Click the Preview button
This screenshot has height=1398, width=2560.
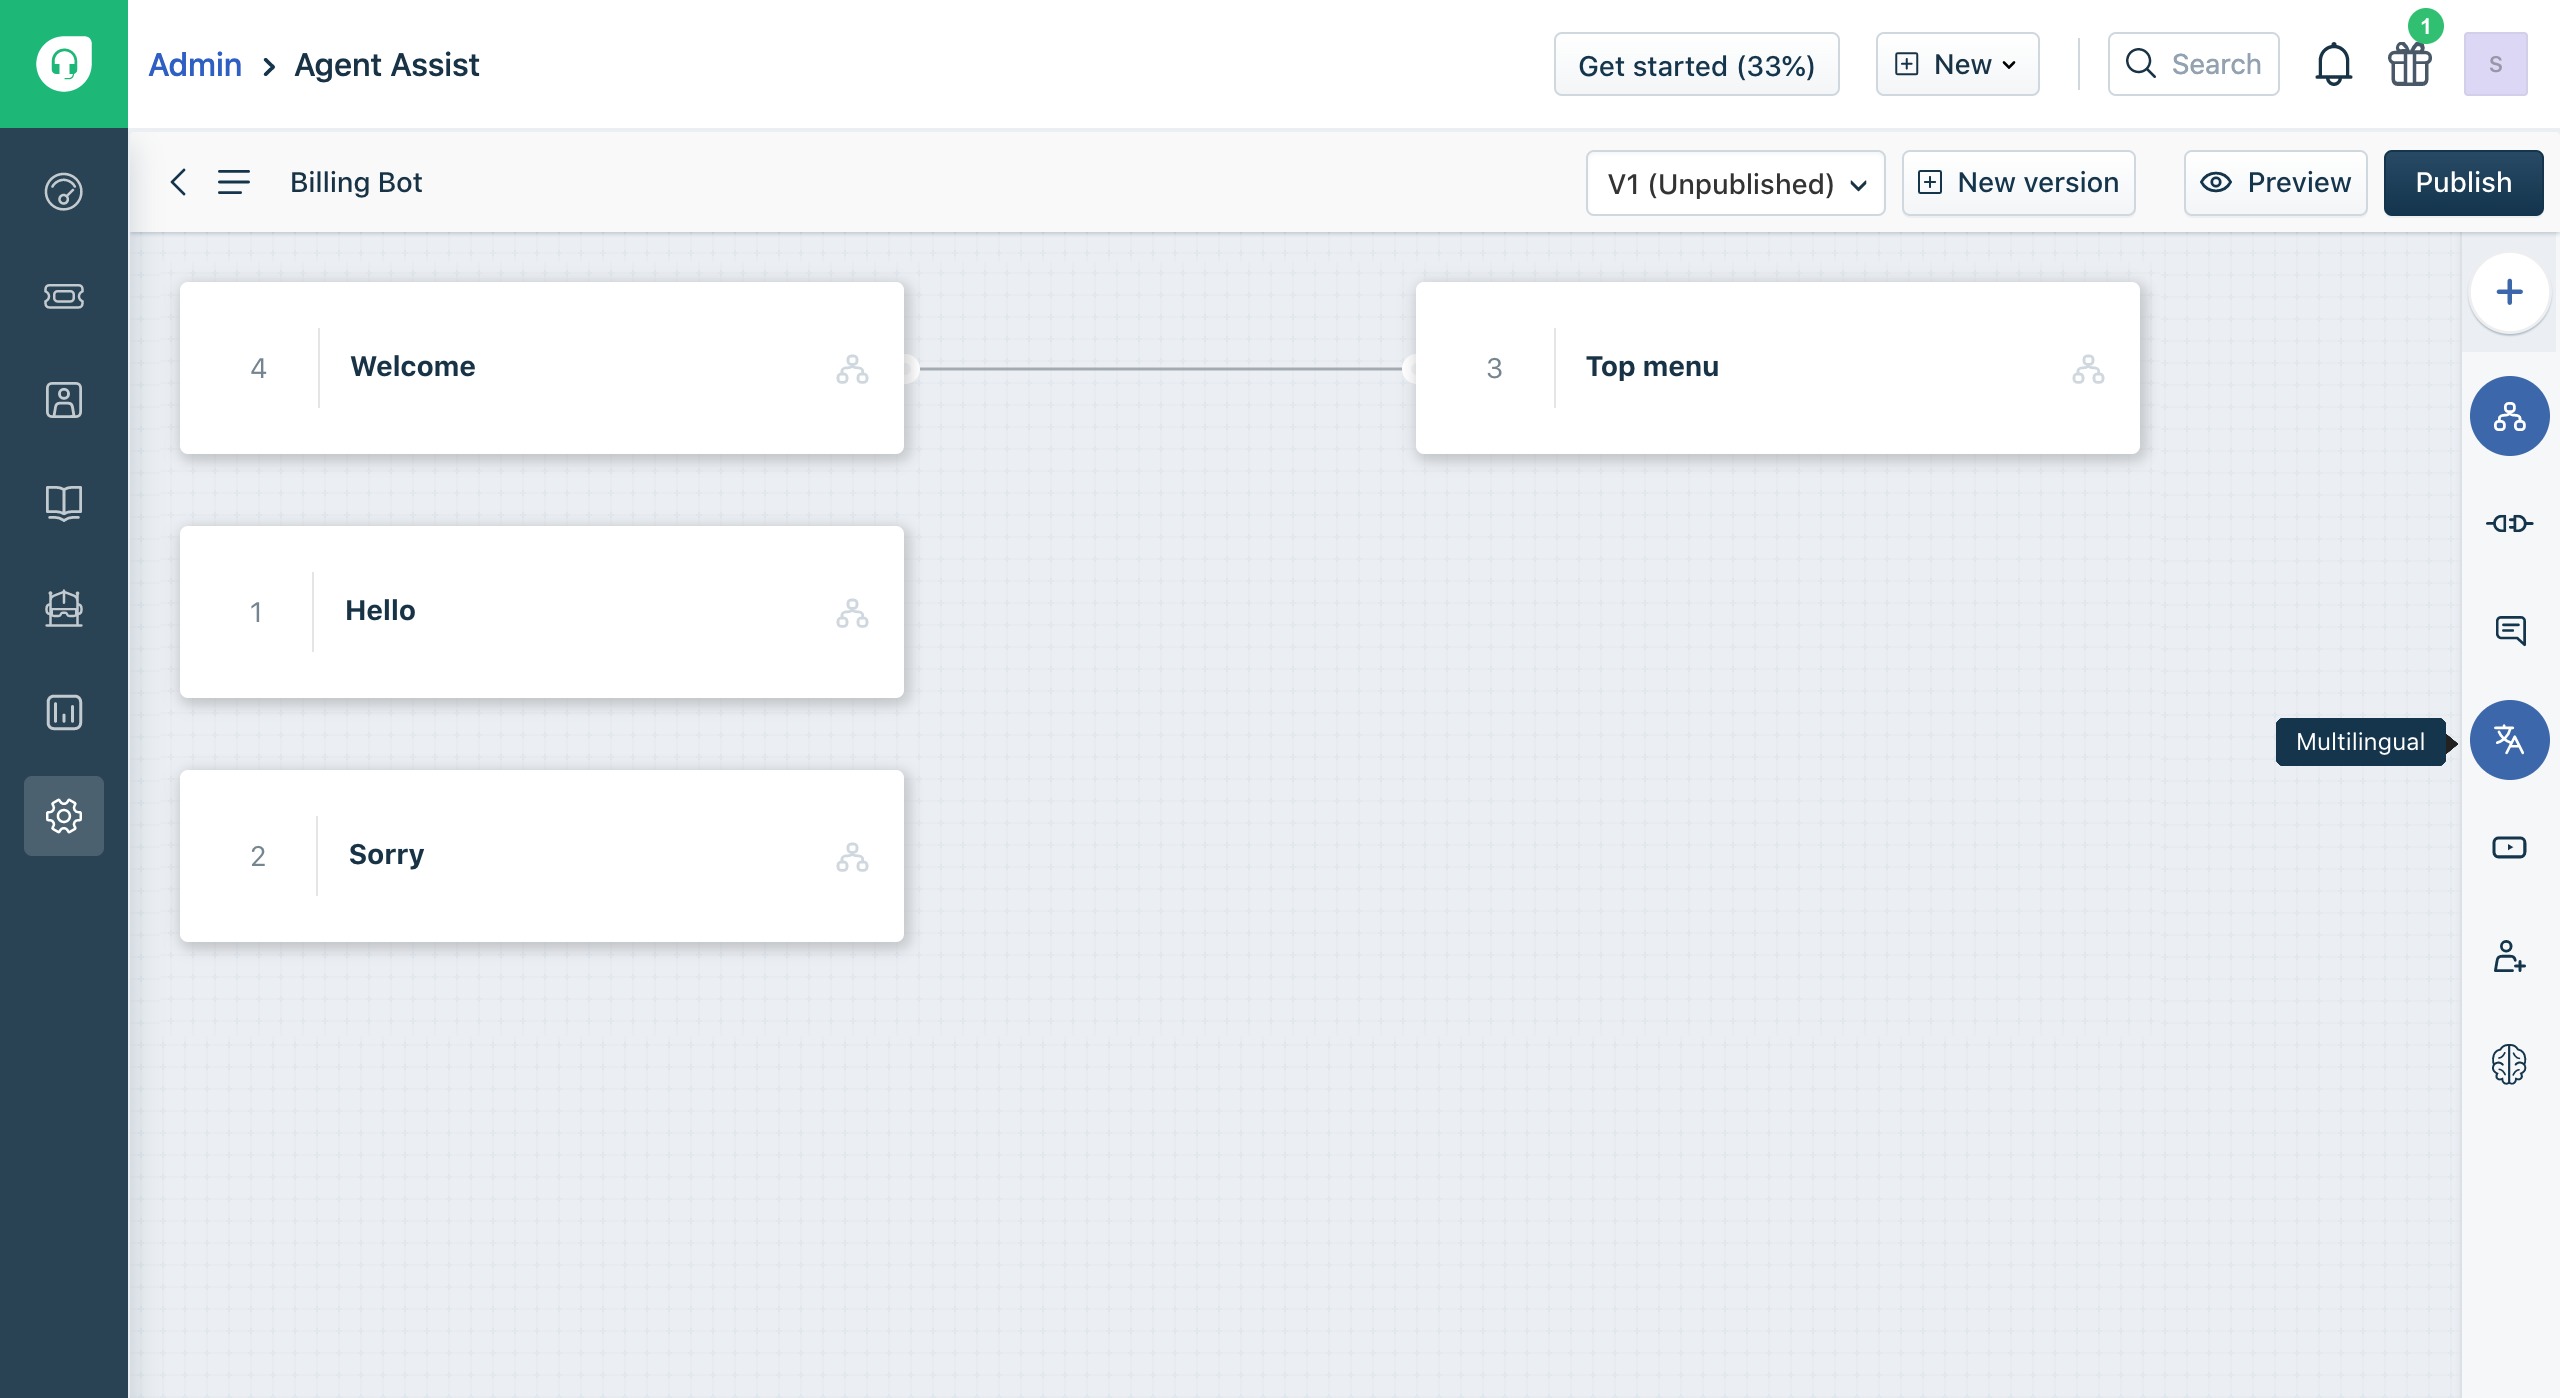click(x=2275, y=183)
